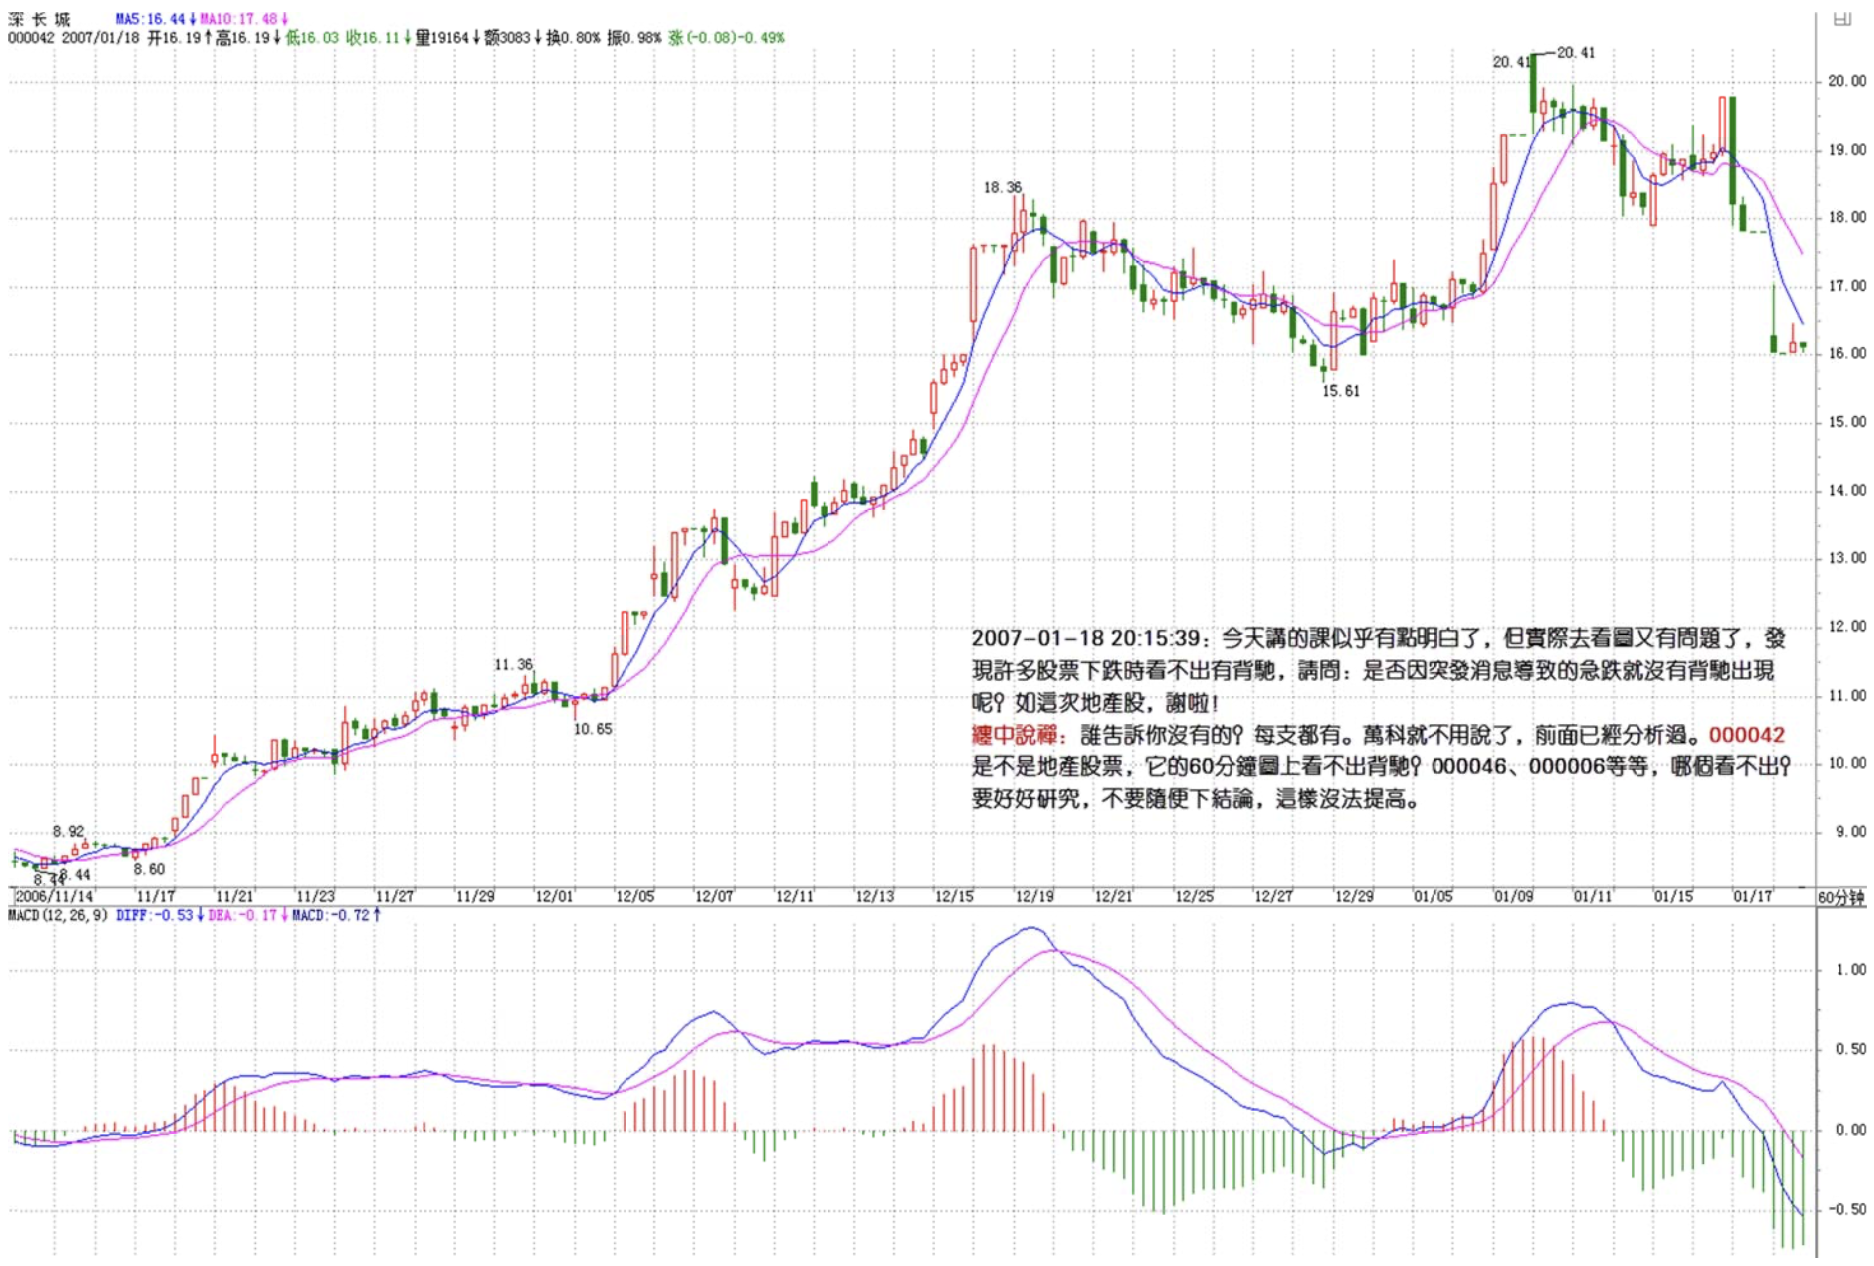Click the 20.00 price axis label
This screenshot has height=1266, width=1874.
1846,81
